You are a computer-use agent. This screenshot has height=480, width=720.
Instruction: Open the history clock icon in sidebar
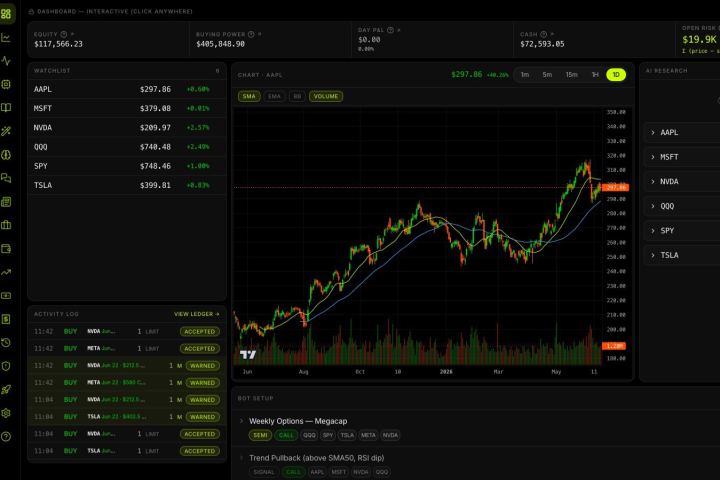coord(6,343)
